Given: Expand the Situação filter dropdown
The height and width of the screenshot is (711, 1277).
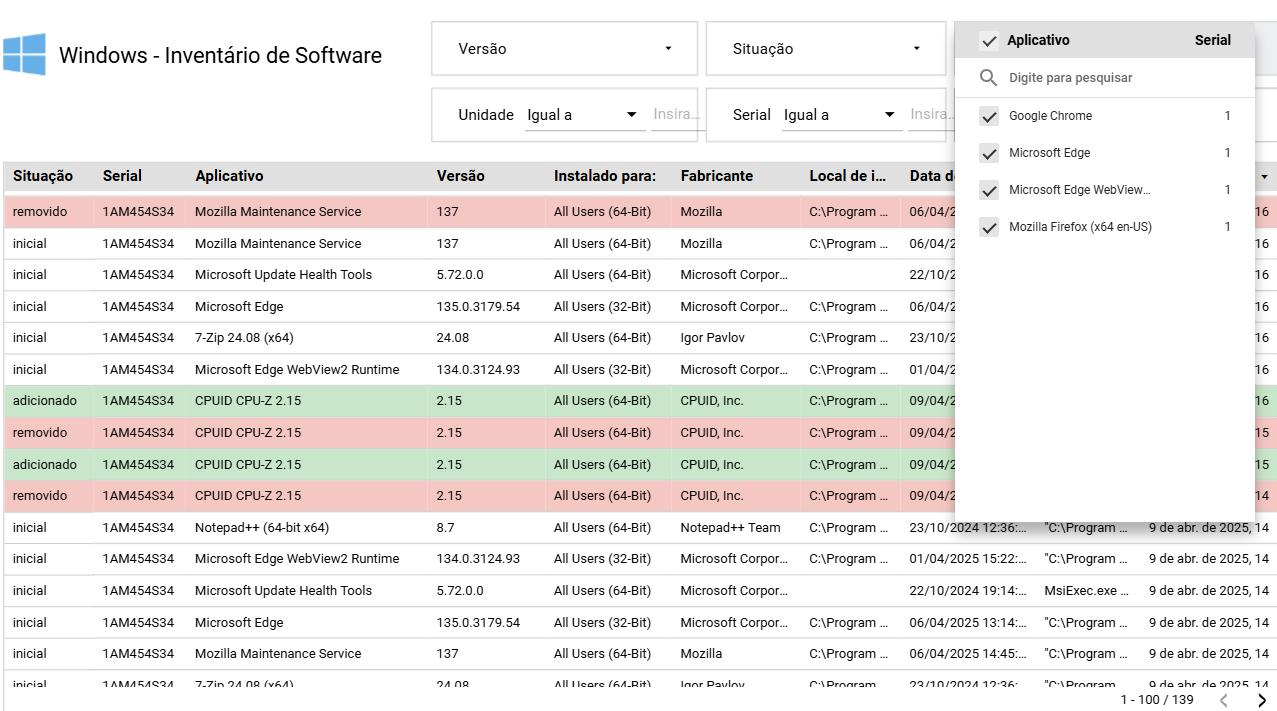Looking at the screenshot, I should 825,49.
